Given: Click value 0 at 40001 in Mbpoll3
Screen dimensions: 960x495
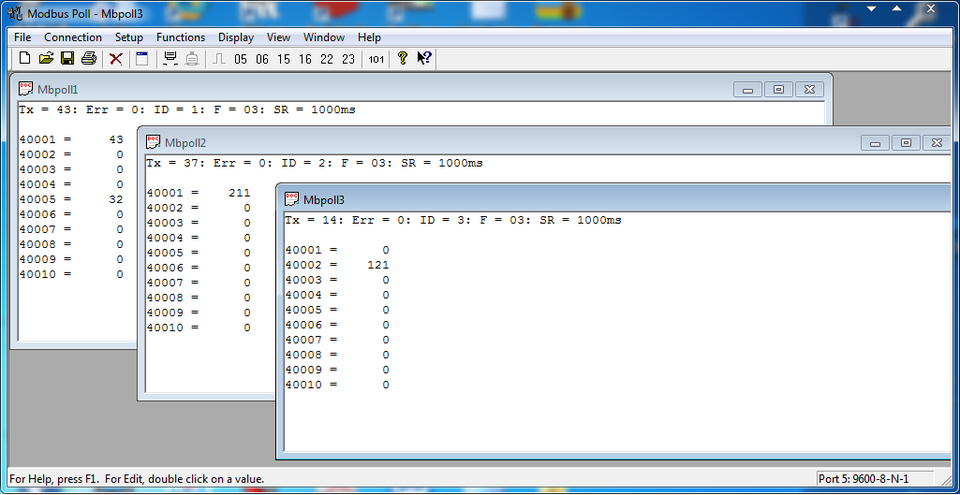Looking at the screenshot, I should tap(386, 250).
